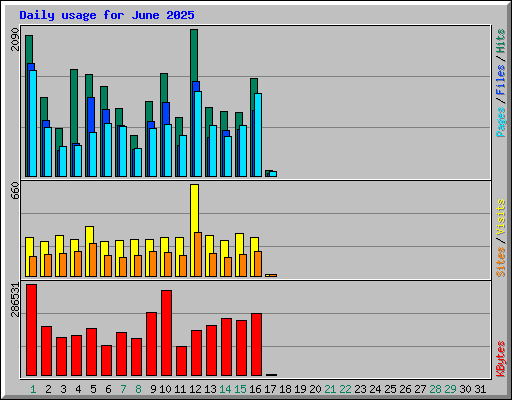
Task: Click day label 27 on the x-axis
Action: pos(420,389)
